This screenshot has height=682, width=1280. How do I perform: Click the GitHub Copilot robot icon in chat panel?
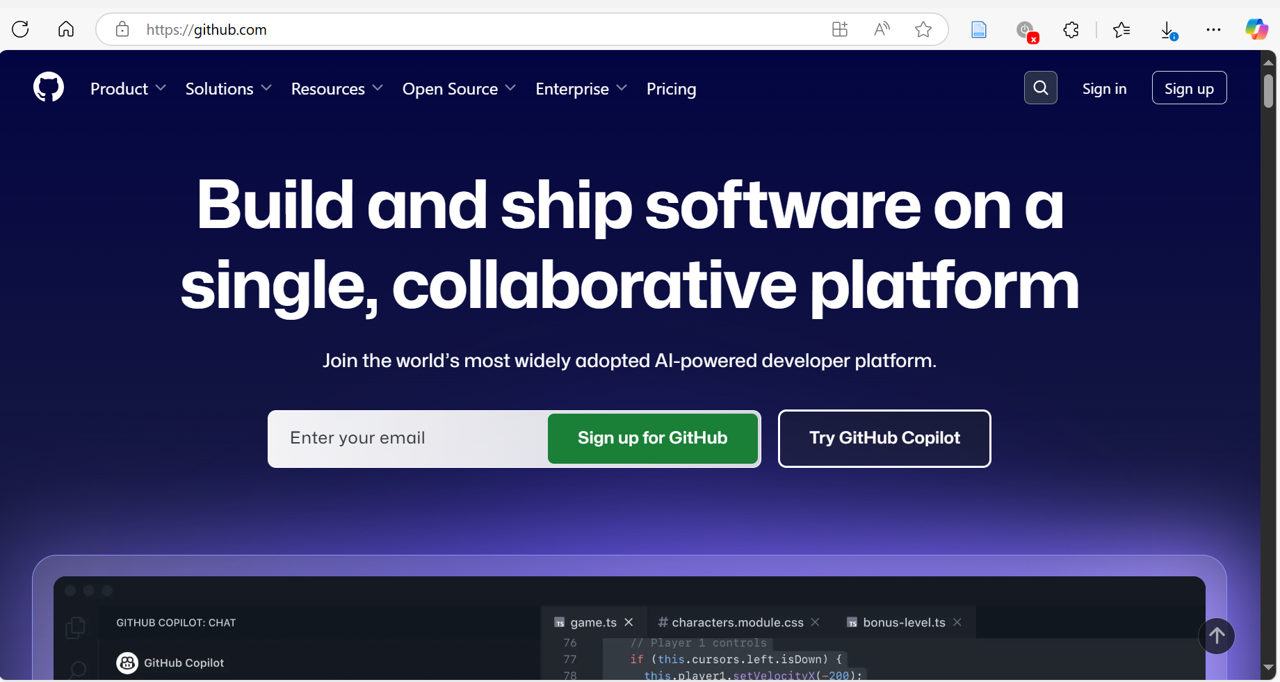pos(127,662)
